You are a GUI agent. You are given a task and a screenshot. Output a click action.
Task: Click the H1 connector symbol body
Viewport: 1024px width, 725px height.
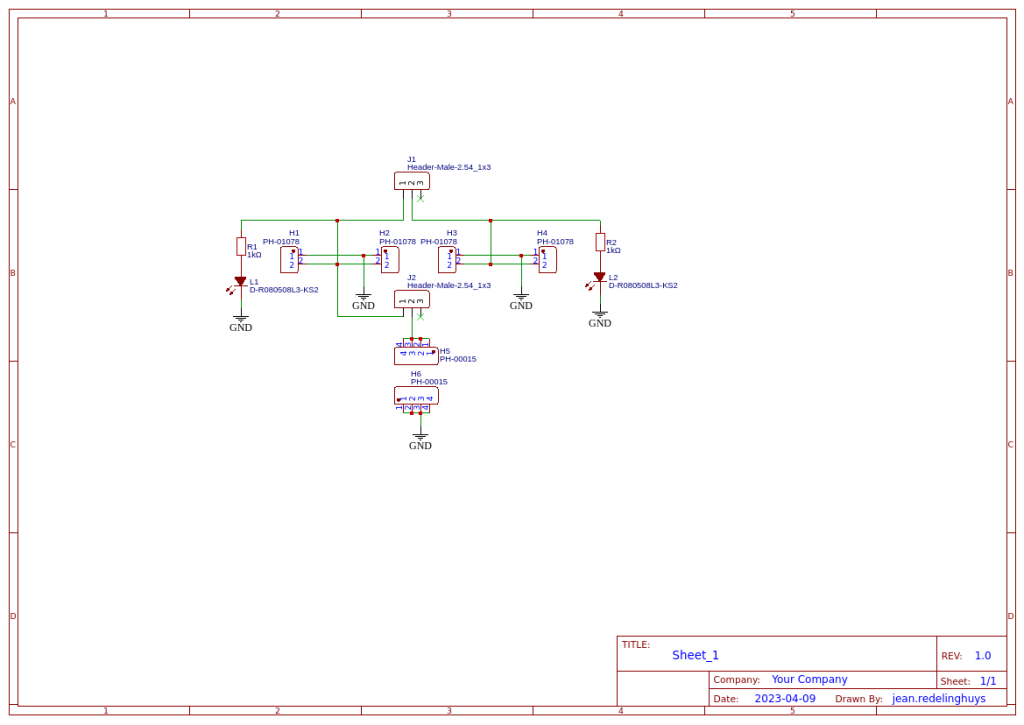pos(289,260)
